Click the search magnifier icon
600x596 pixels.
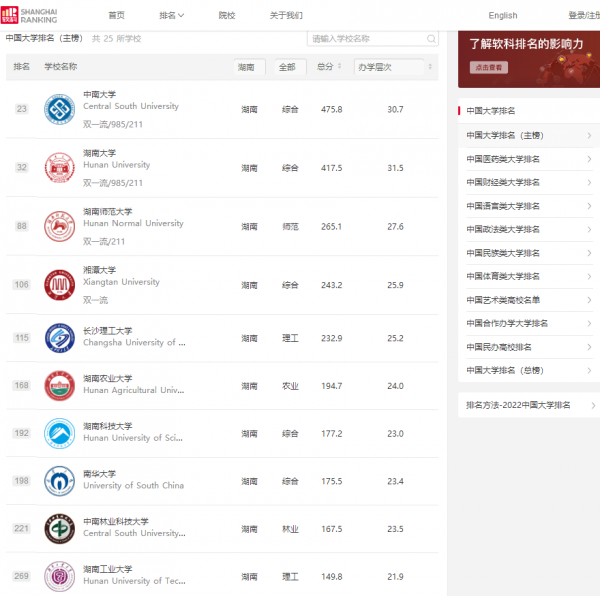431,39
